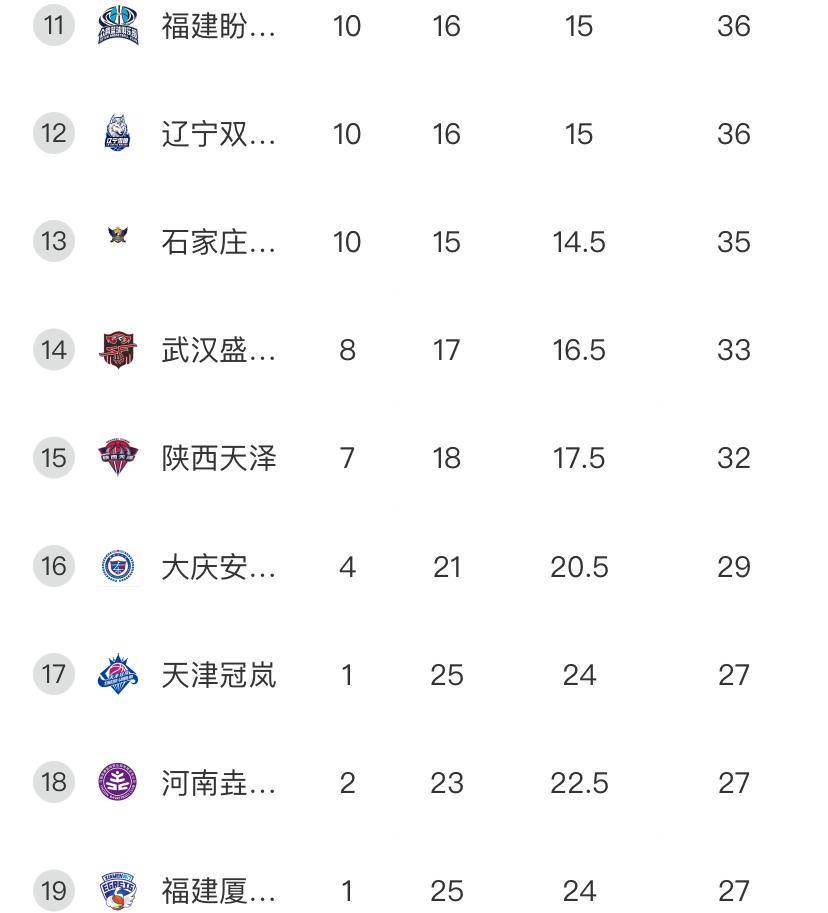Click the 35 points value for row 13
Viewport: 828px width, 913px height.
point(733,242)
